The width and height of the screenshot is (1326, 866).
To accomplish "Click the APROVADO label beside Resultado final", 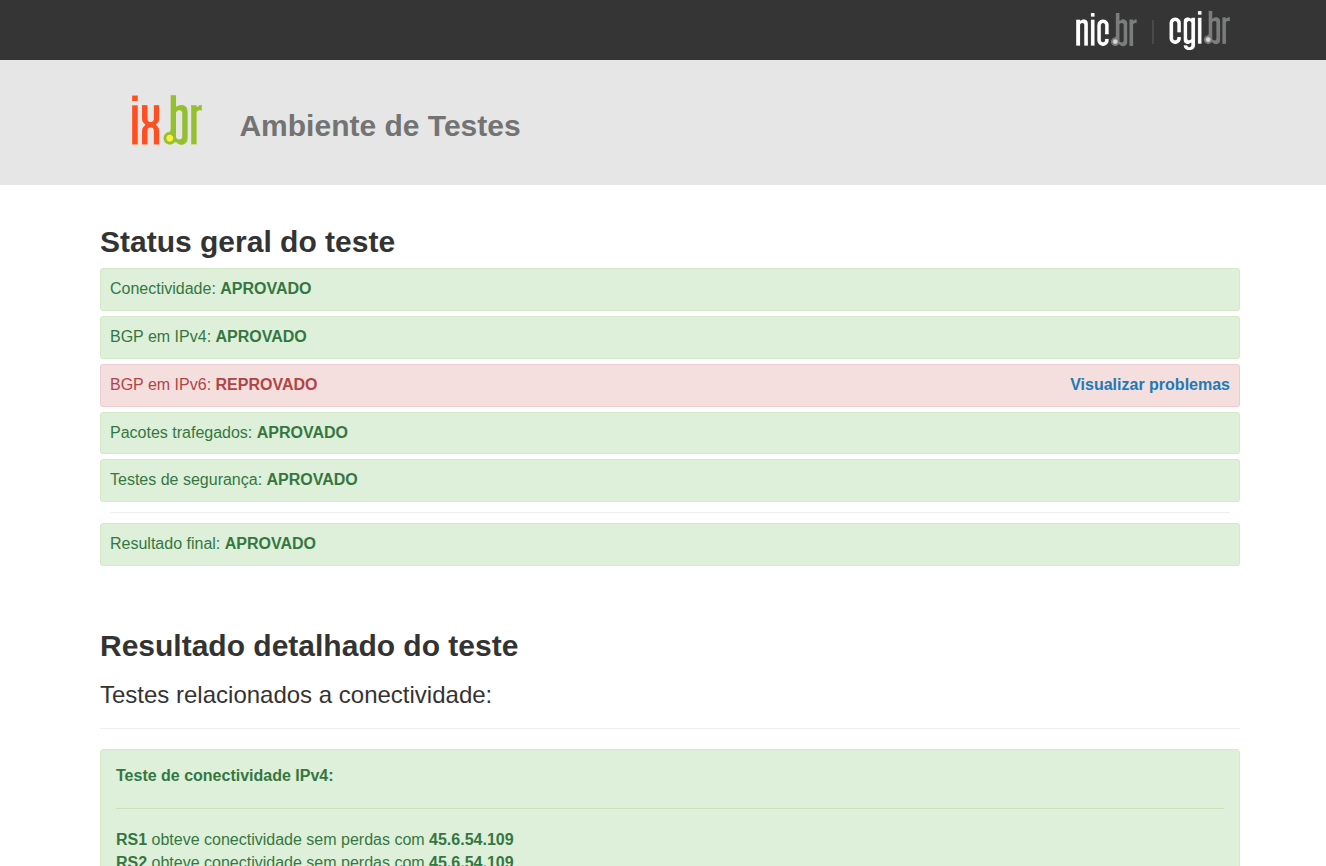I will click(x=270, y=544).
